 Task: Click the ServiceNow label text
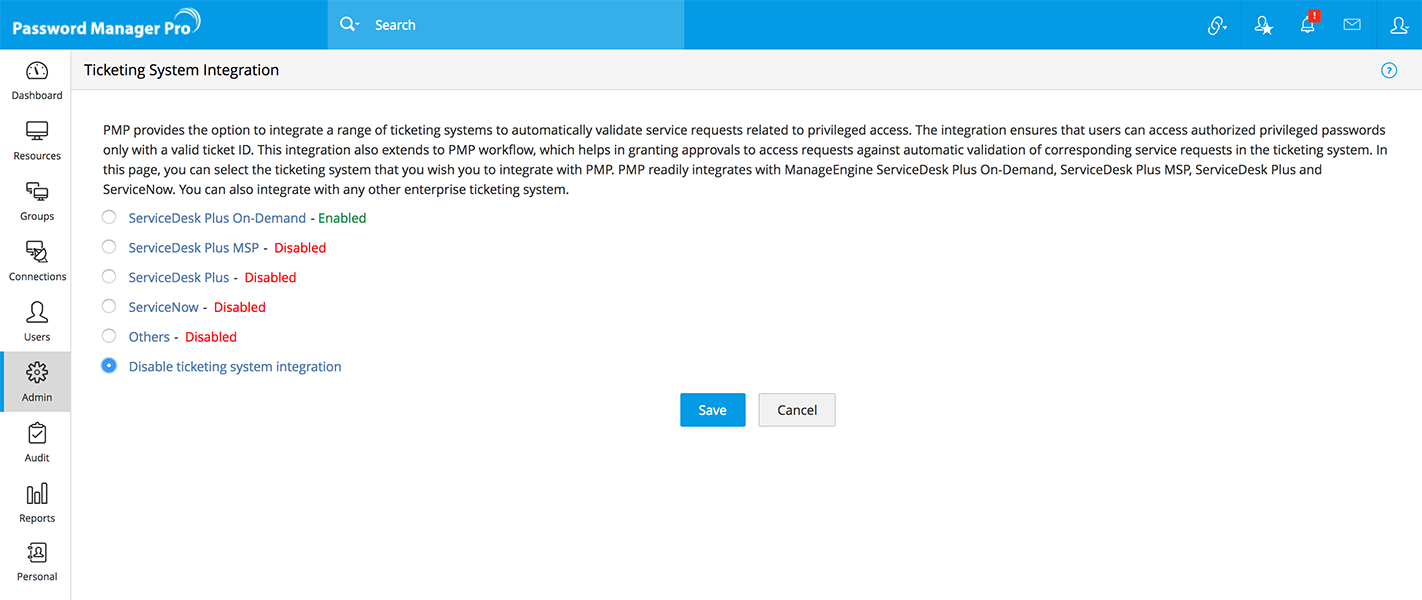click(x=164, y=307)
